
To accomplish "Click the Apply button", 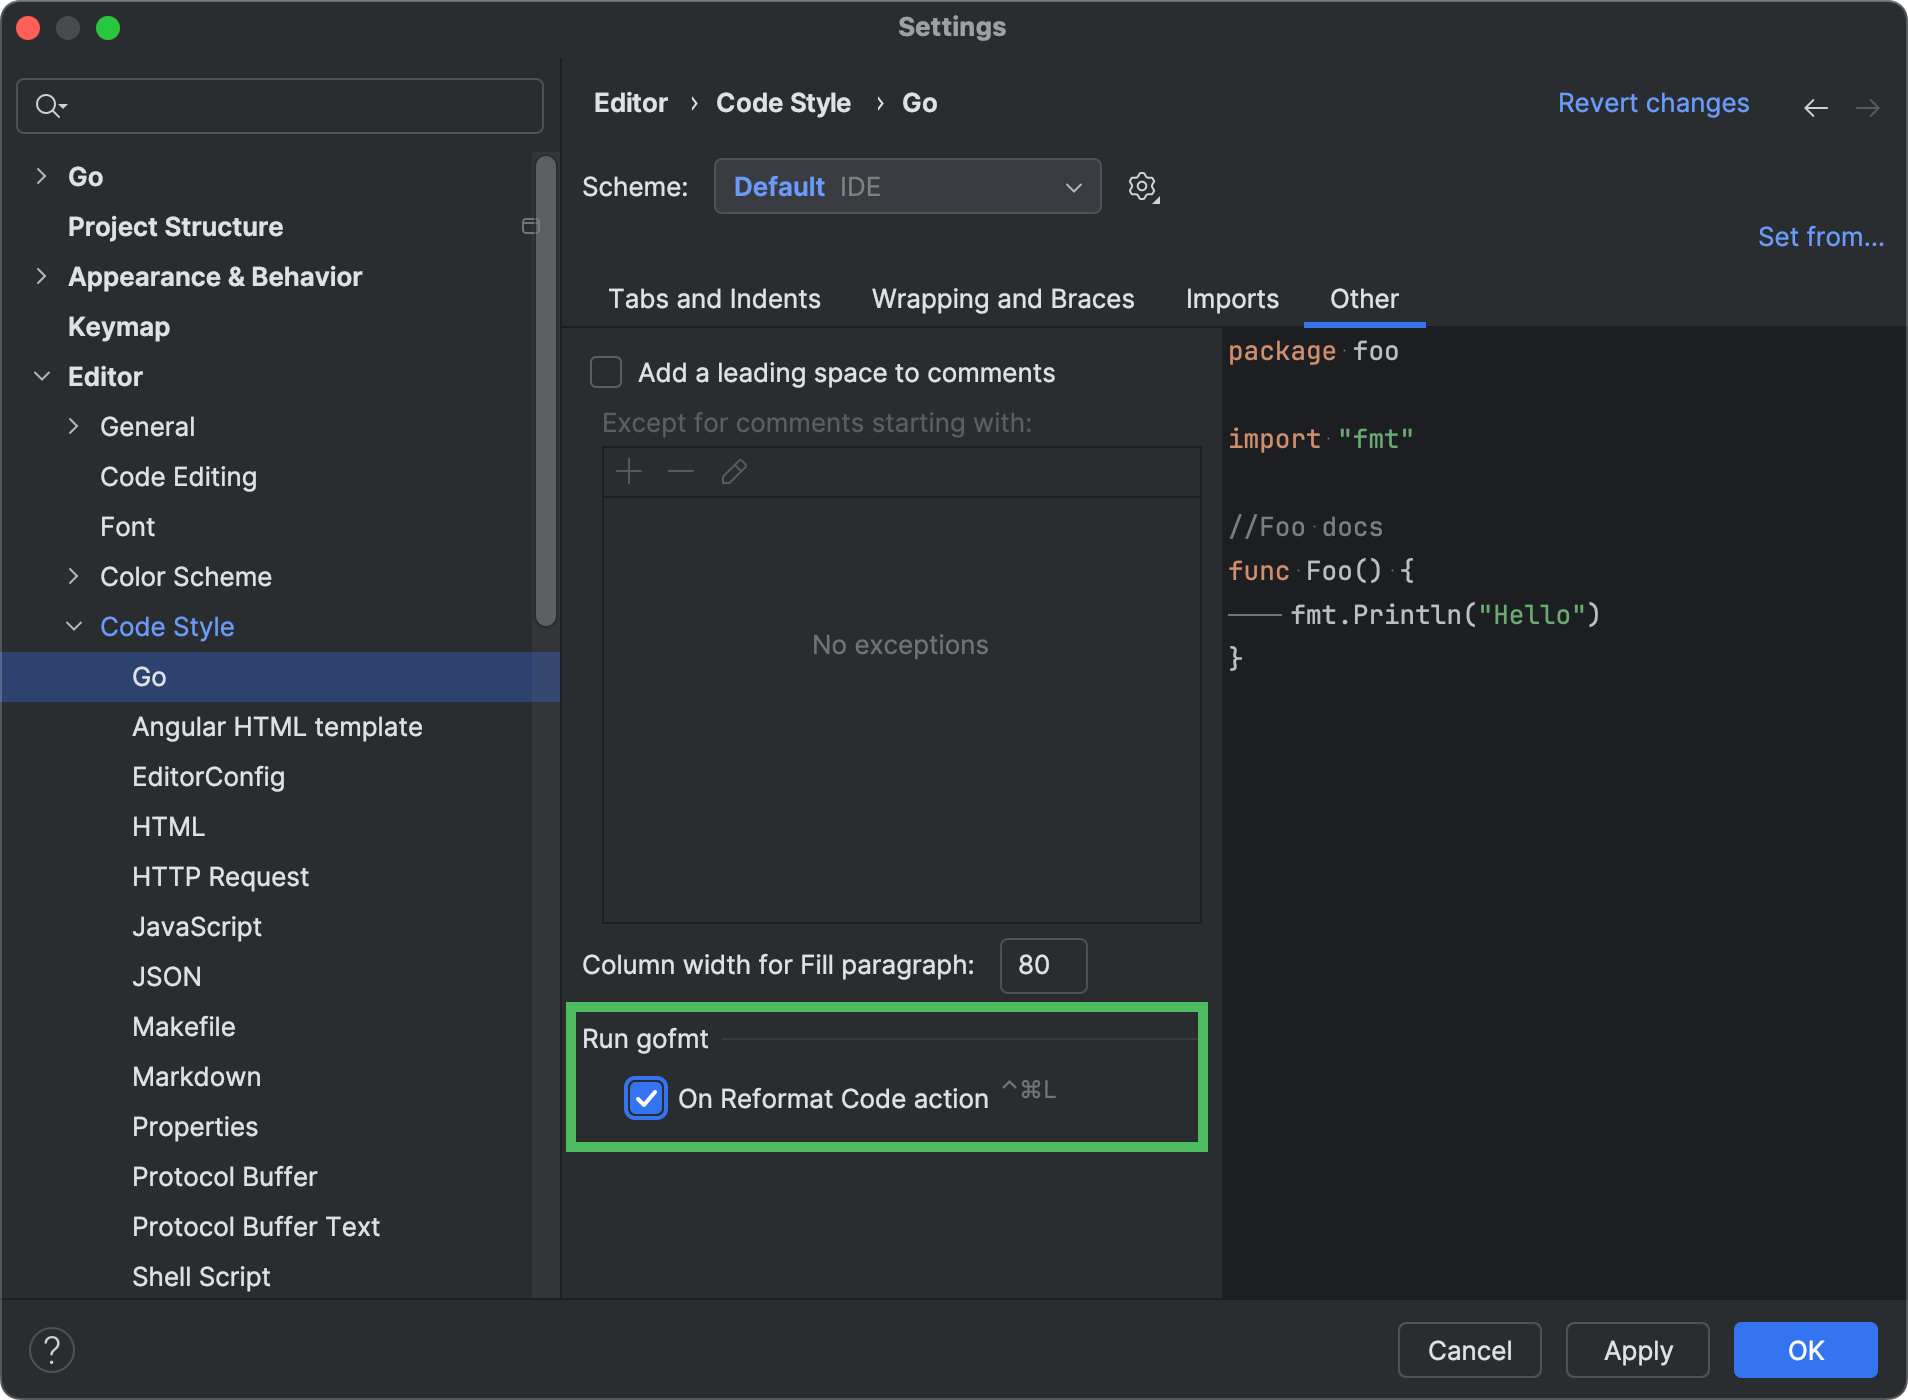I will pyautogui.click(x=1637, y=1350).
